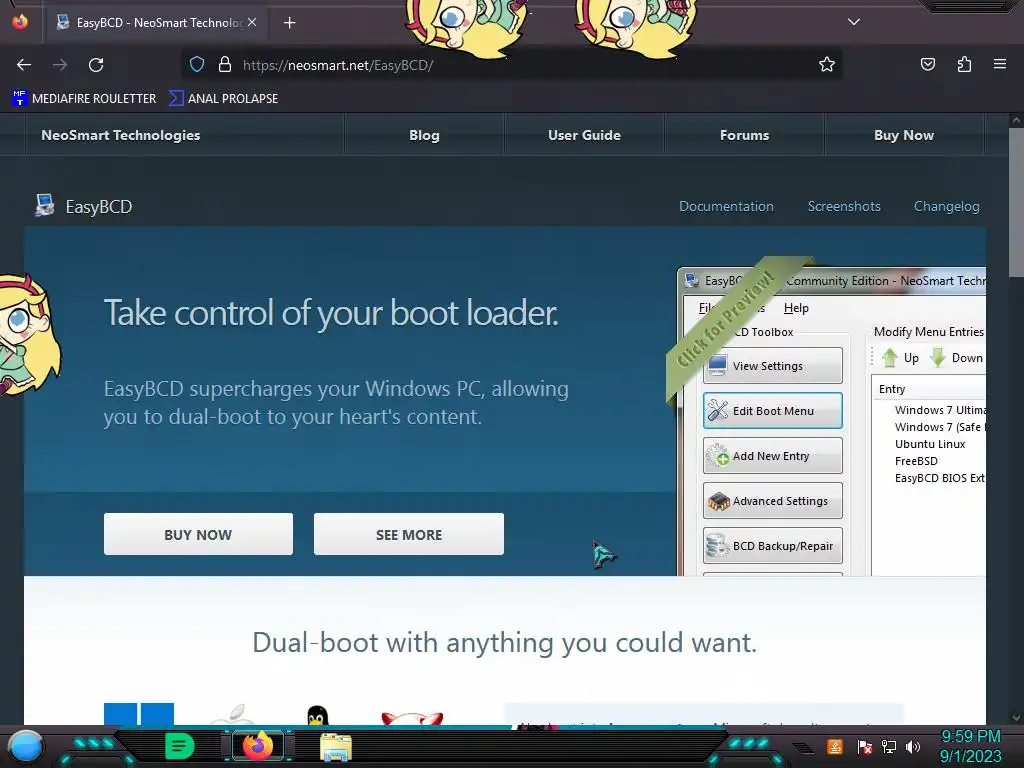Click the page vertical scrollbar thumb
The height and width of the screenshot is (768, 1024).
pyautogui.click(x=1016, y=202)
